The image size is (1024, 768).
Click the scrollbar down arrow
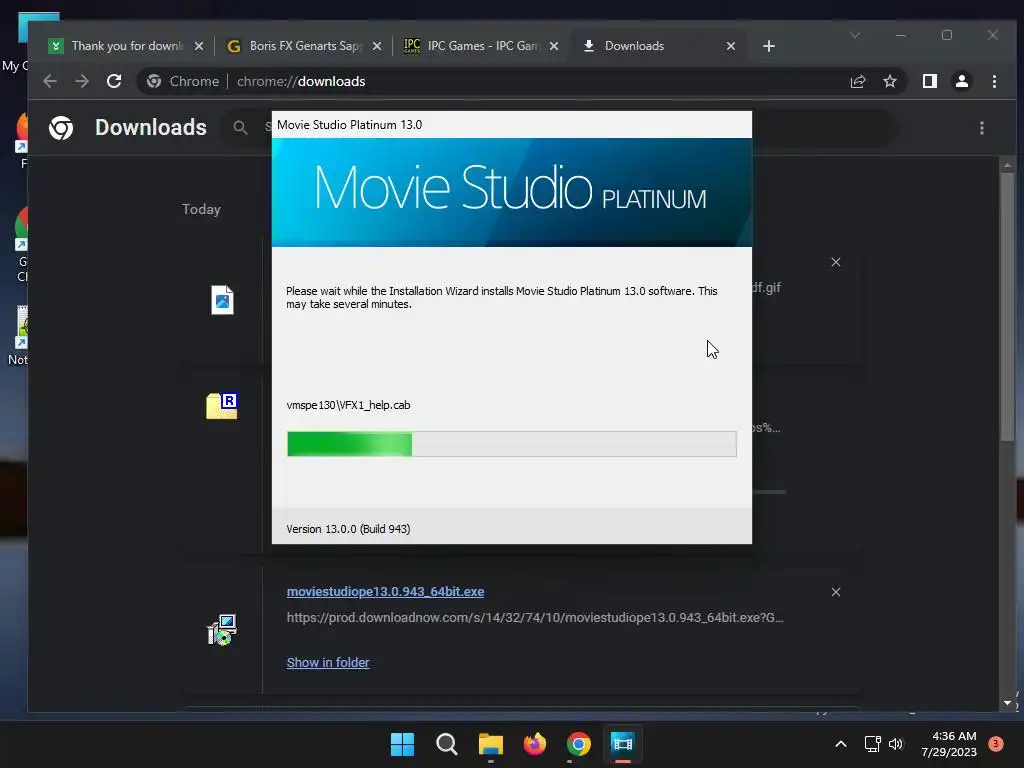click(x=1008, y=703)
